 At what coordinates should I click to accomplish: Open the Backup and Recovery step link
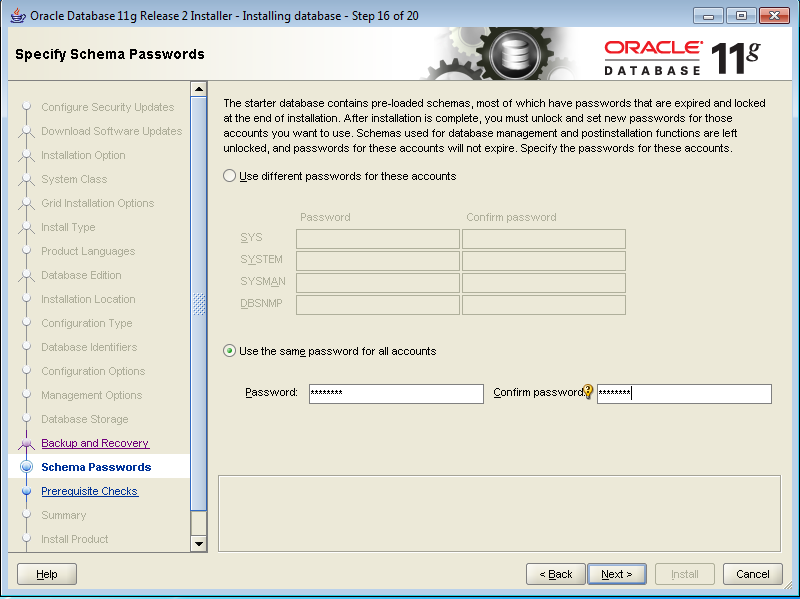95,443
